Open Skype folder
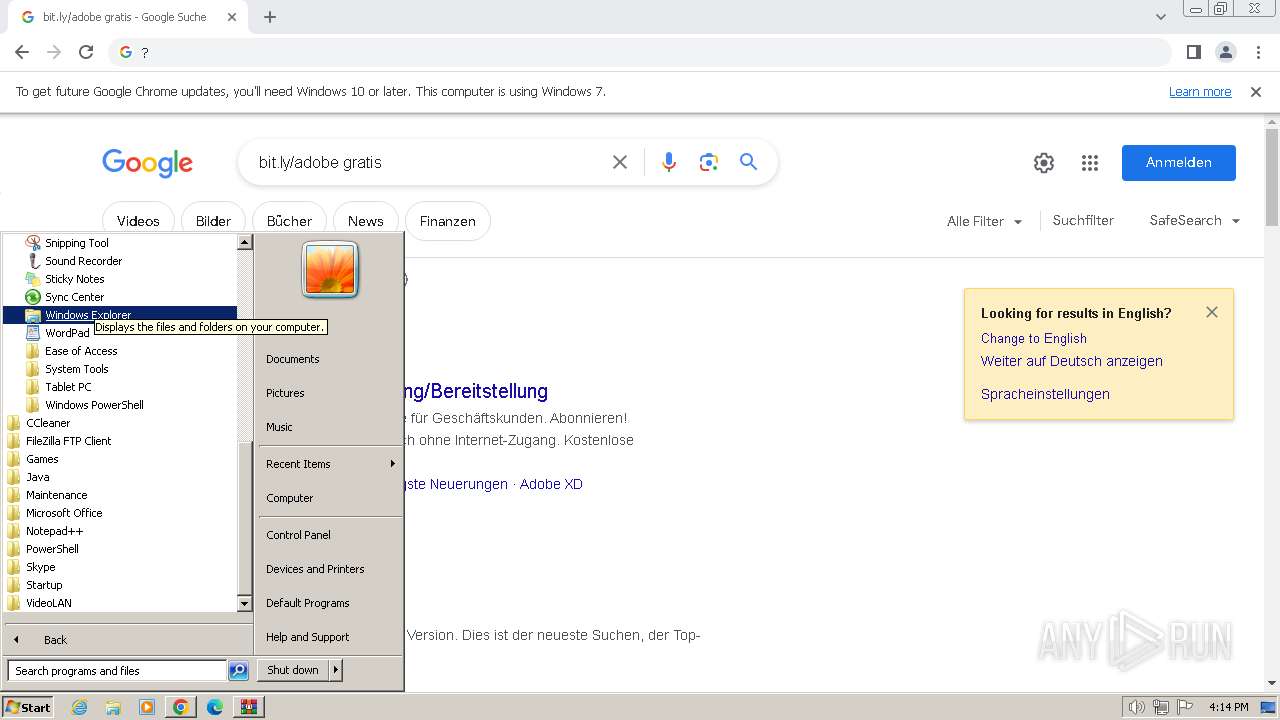This screenshot has height=720, width=1280. (x=40, y=567)
